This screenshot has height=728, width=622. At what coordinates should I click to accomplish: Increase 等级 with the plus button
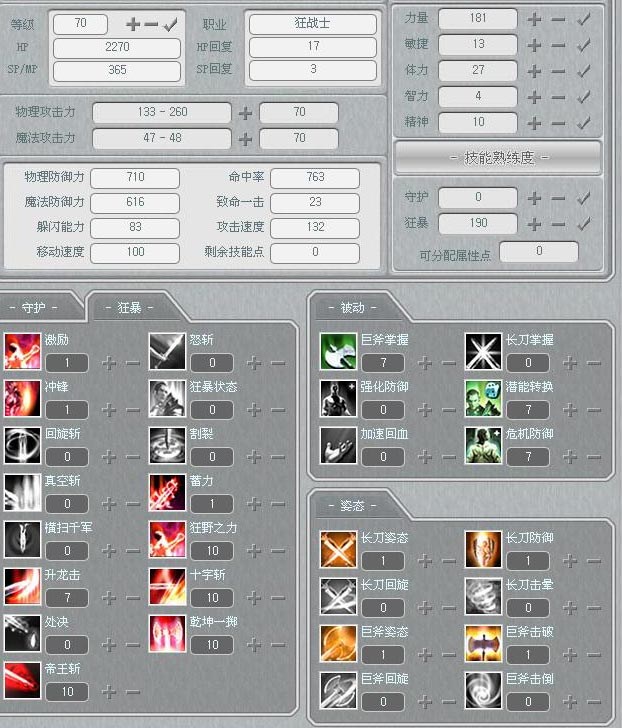(133, 24)
